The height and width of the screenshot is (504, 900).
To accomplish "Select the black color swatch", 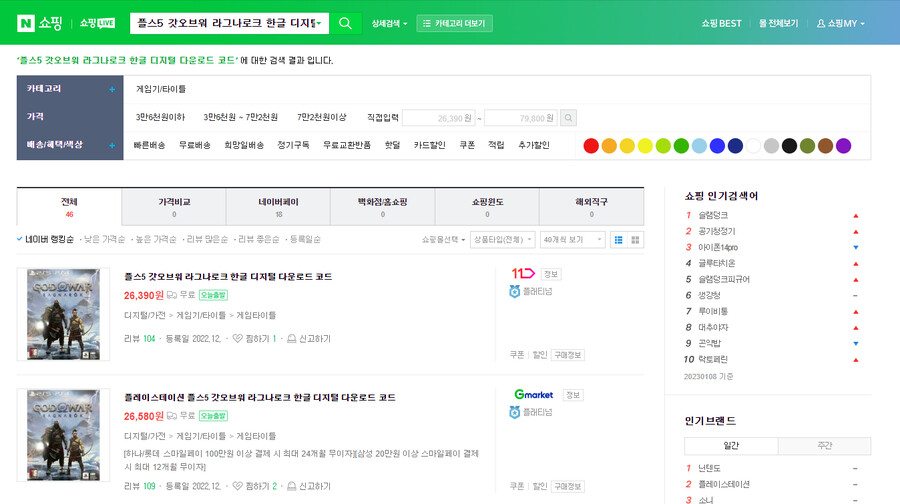I will click(x=789, y=146).
